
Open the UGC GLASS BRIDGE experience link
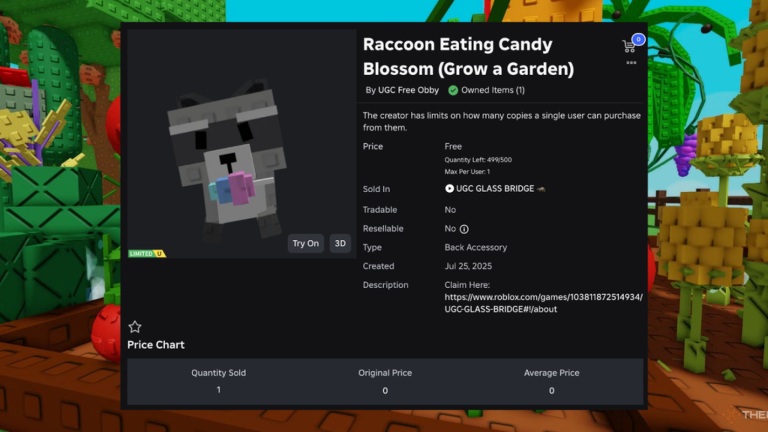point(495,189)
